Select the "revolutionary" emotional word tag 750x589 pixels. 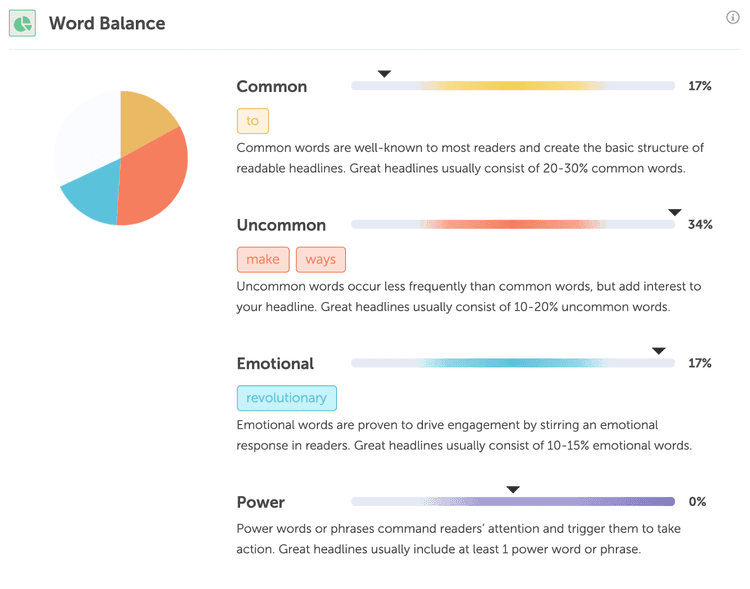287,398
